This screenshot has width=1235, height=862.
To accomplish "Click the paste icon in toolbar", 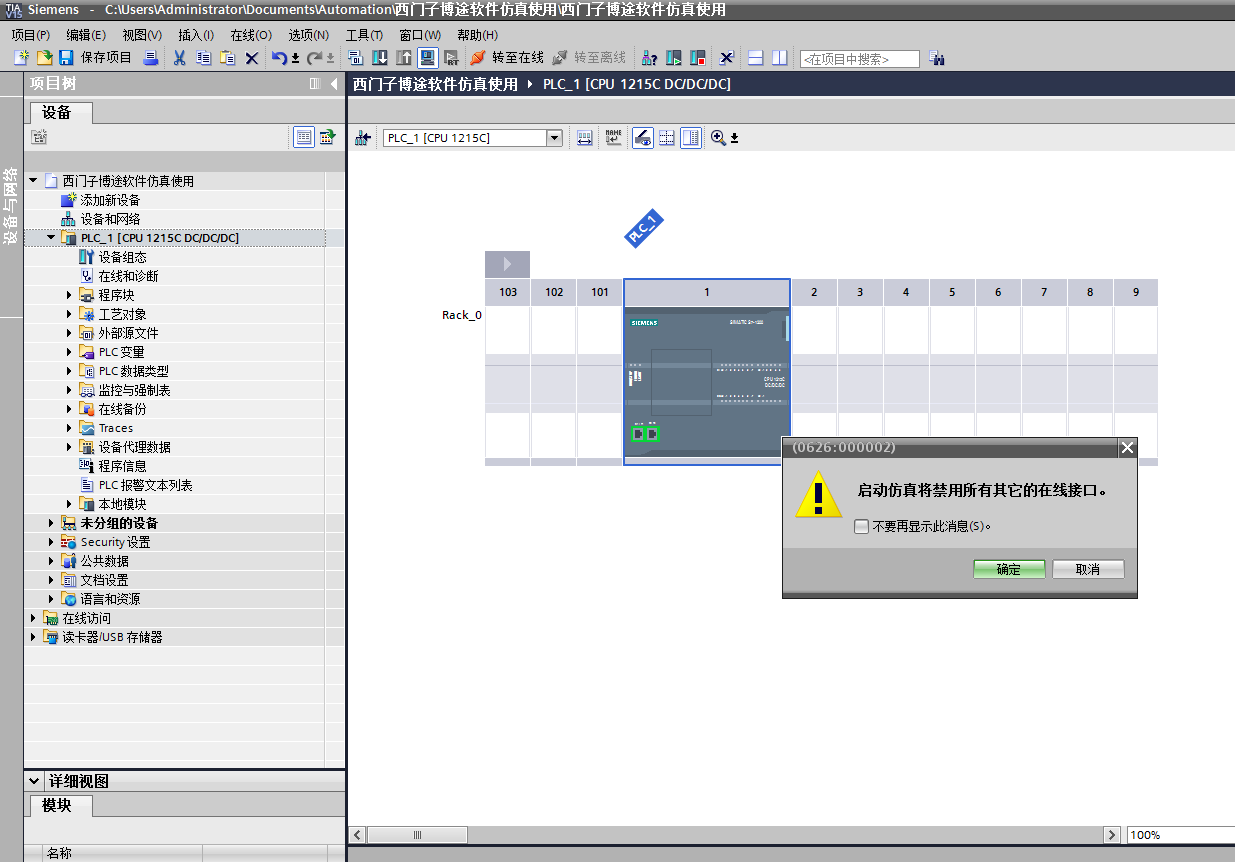I will click(227, 58).
